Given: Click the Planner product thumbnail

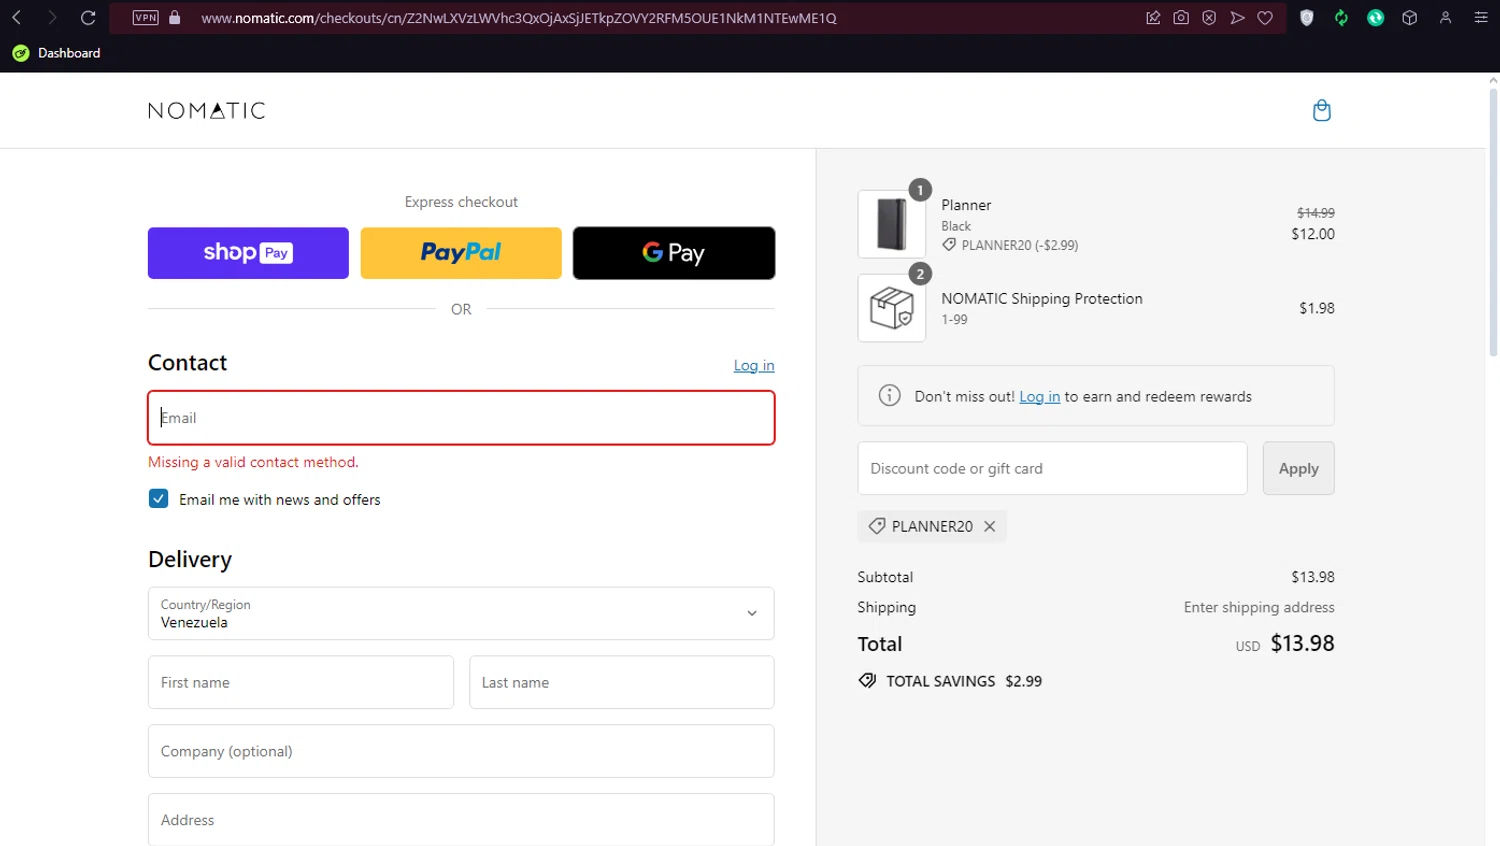Looking at the screenshot, I should [892, 224].
